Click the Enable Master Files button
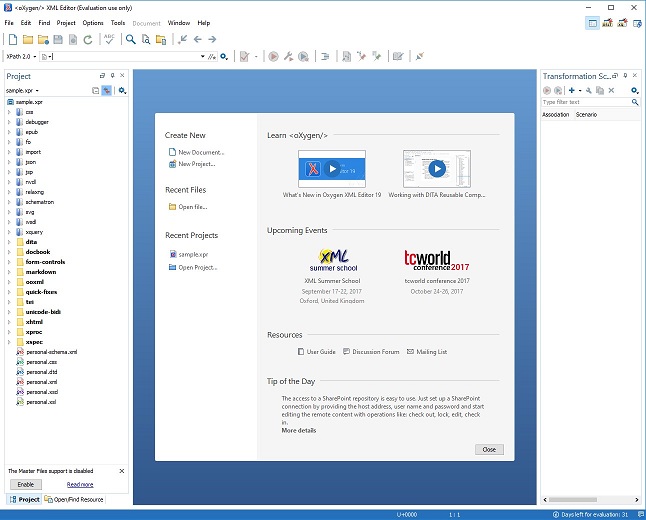This screenshot has width=646, height=520. tap(26, 485)
